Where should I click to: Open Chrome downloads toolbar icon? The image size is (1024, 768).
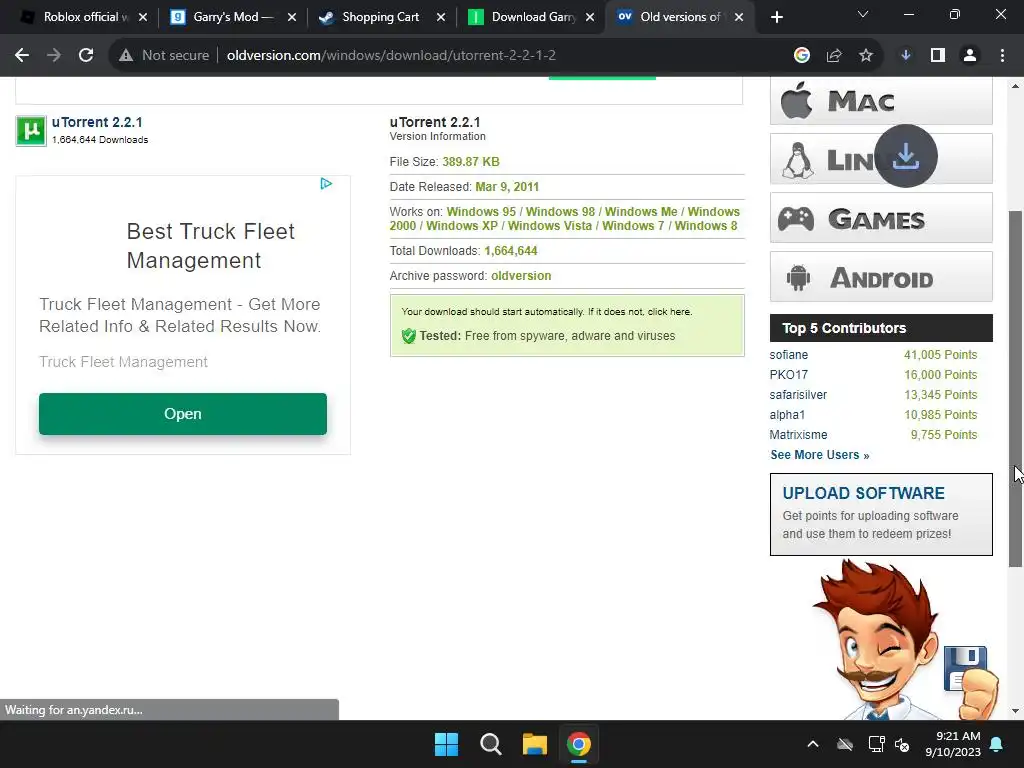906,56
